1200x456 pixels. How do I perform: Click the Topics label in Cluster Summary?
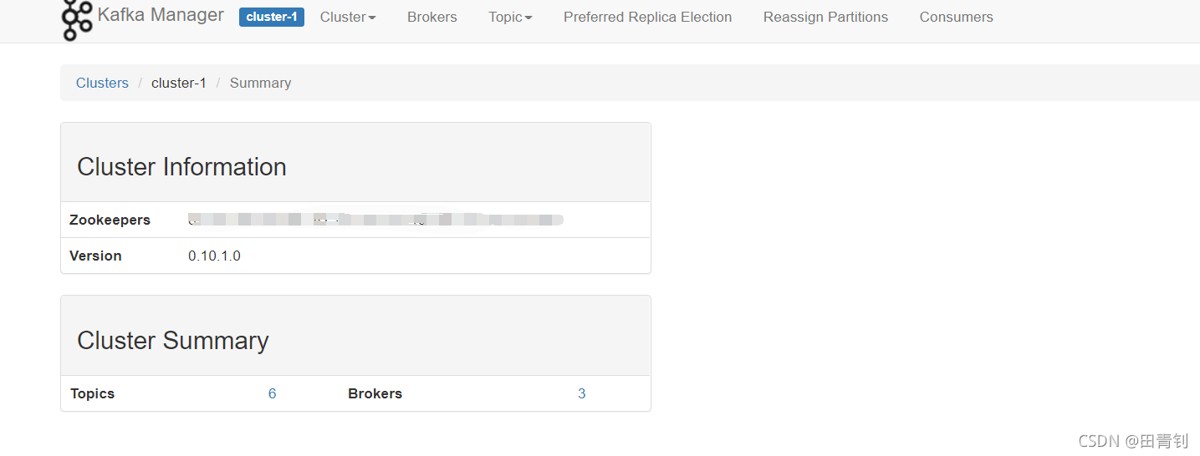click(92, 394)
